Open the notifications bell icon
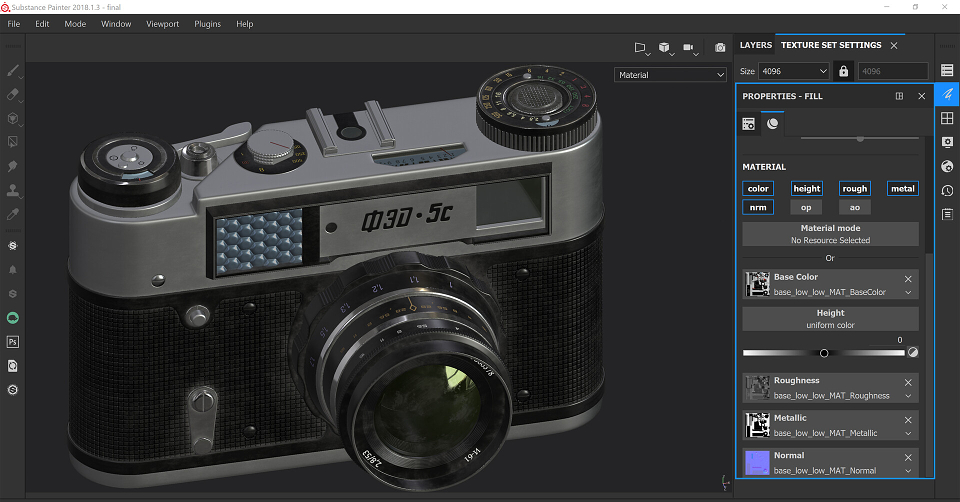The width and height of the screenshot is (960, 502). [12, 269]
